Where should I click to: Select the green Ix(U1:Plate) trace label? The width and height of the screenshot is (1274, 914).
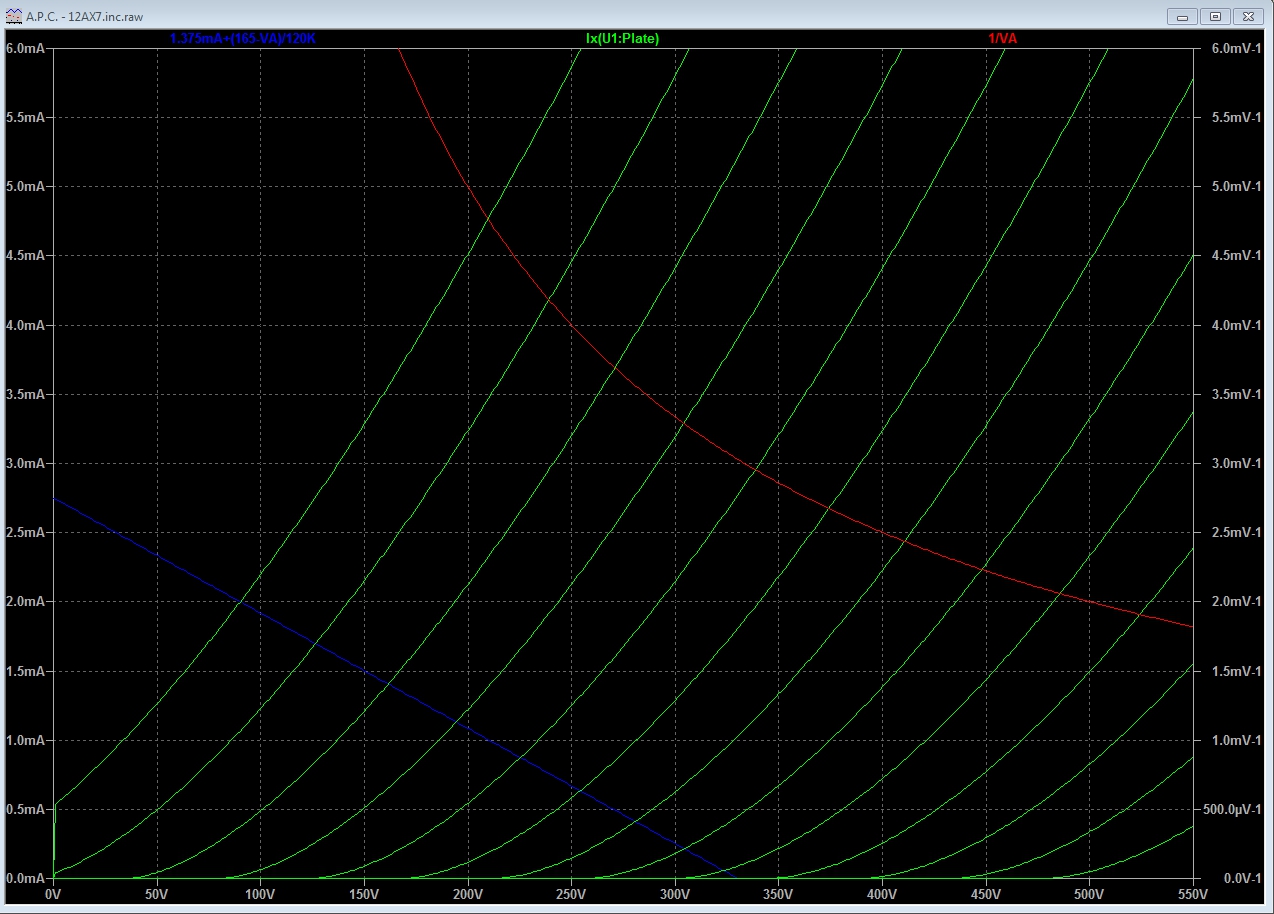click(x=622, y=38)
